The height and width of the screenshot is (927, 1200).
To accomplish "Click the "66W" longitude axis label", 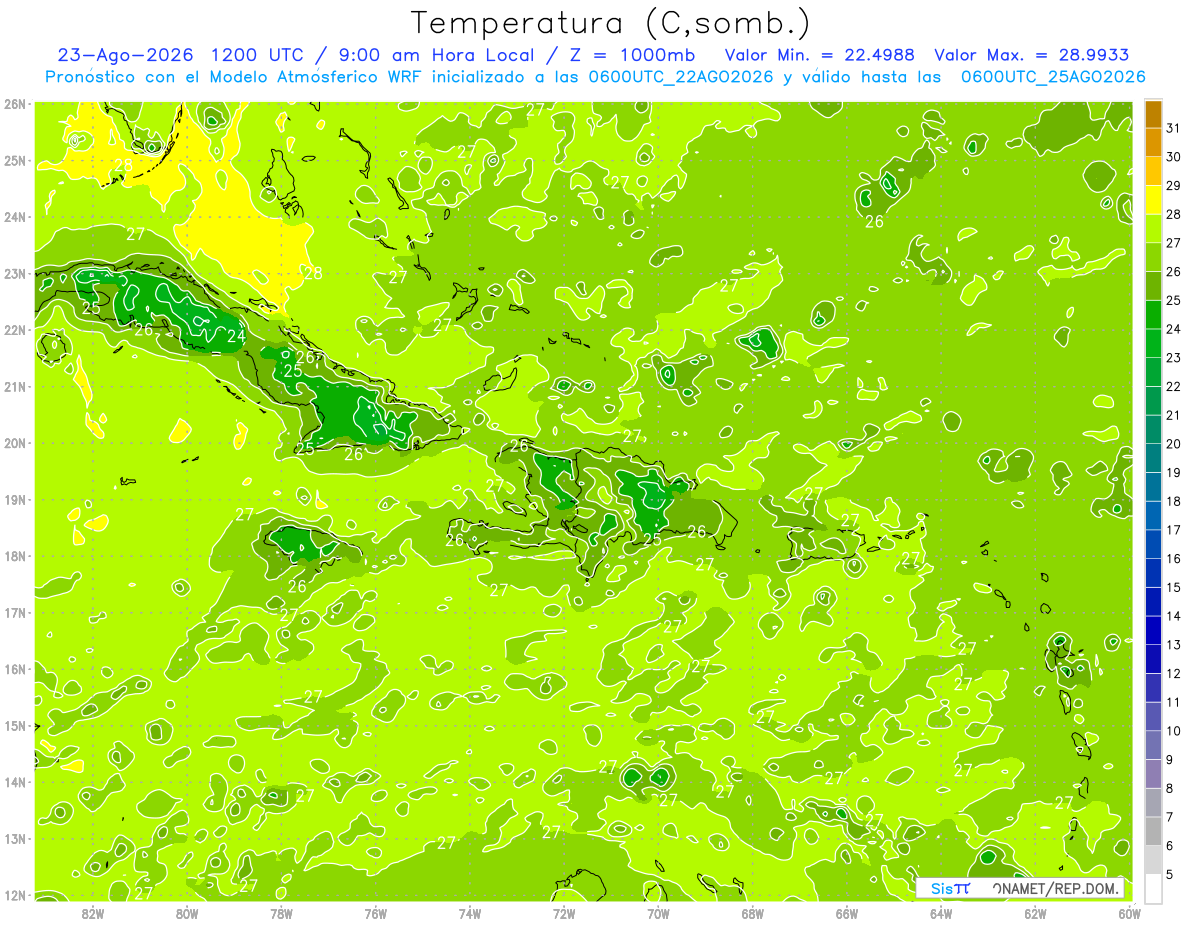I will click(x=846, y=913).
